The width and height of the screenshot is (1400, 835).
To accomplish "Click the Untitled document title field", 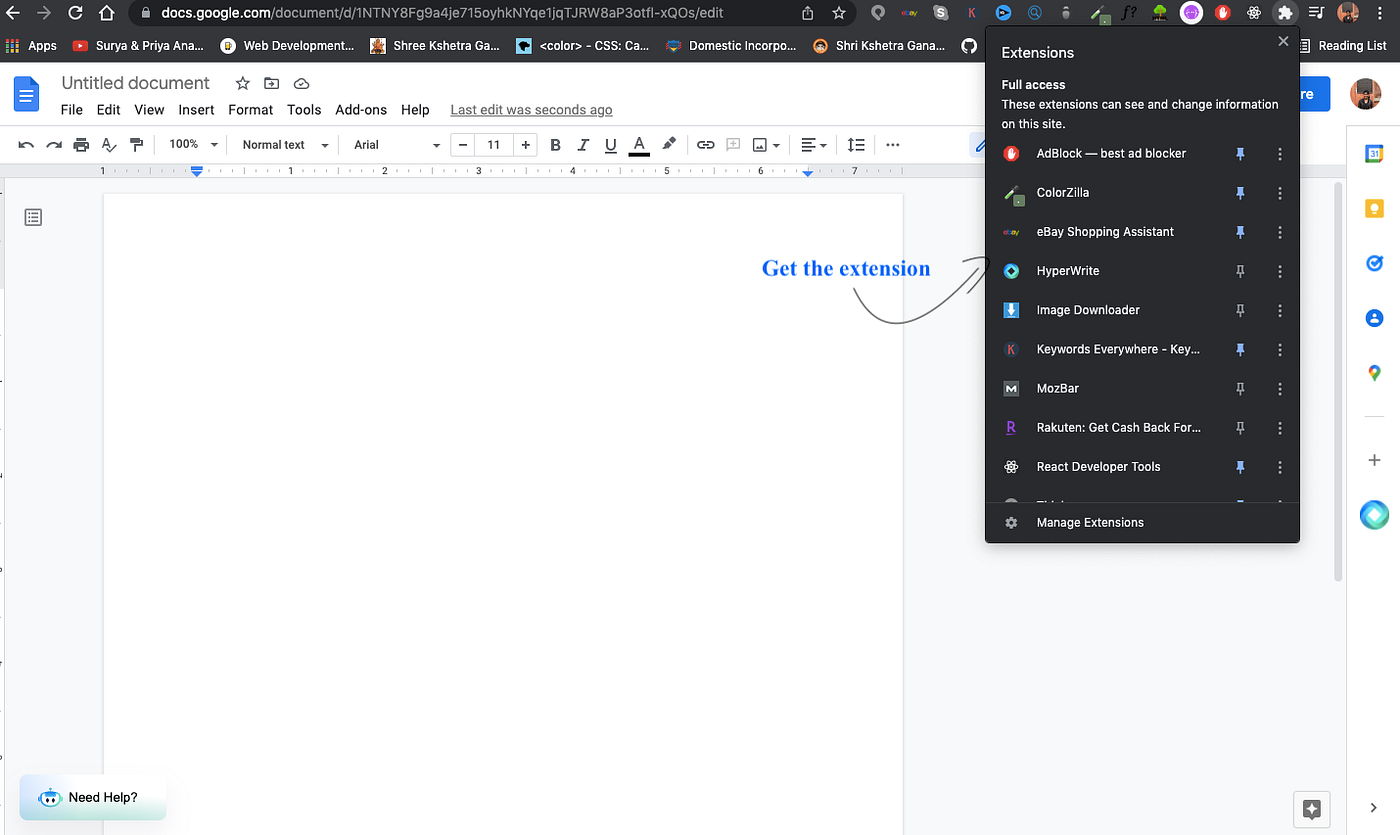I will click(x=135, y=83).
